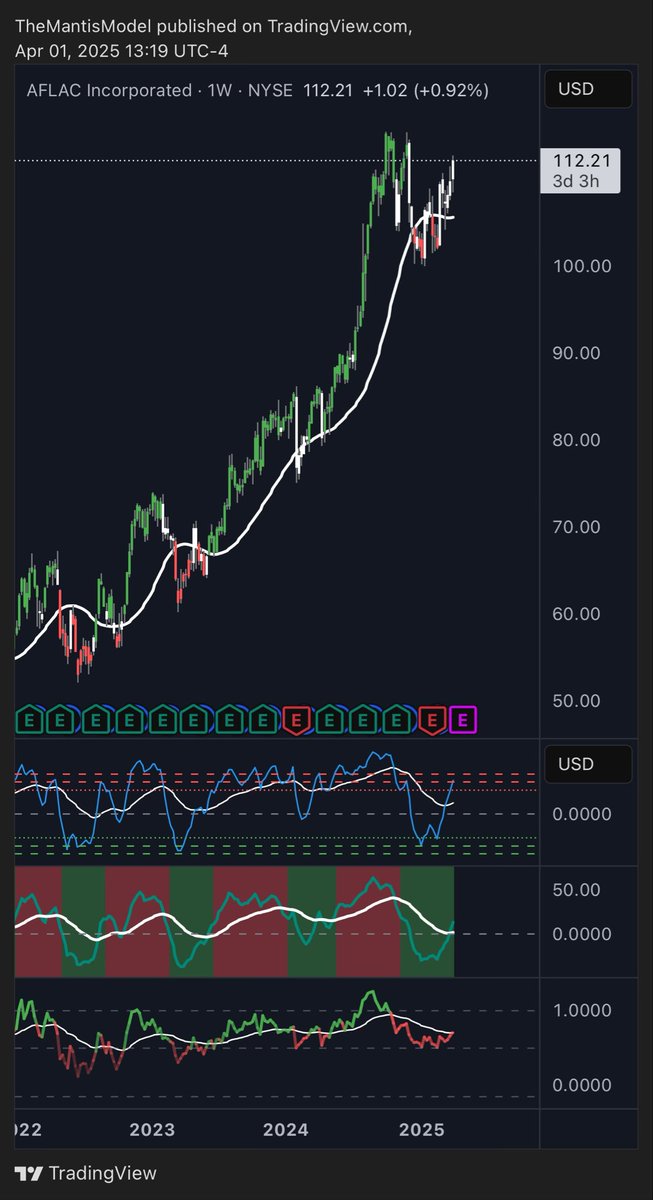Click the NYSE exchange label

[268, 90]
